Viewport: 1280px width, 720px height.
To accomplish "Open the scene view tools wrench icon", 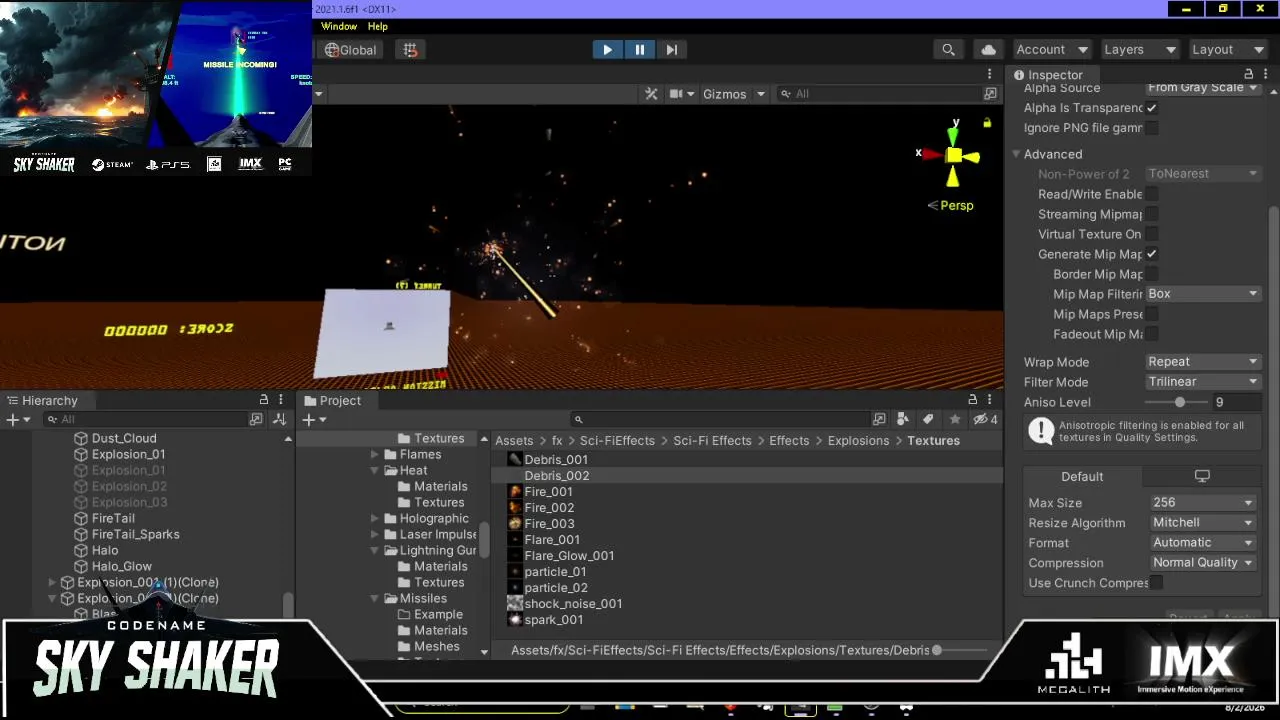I will pos(651,93).
